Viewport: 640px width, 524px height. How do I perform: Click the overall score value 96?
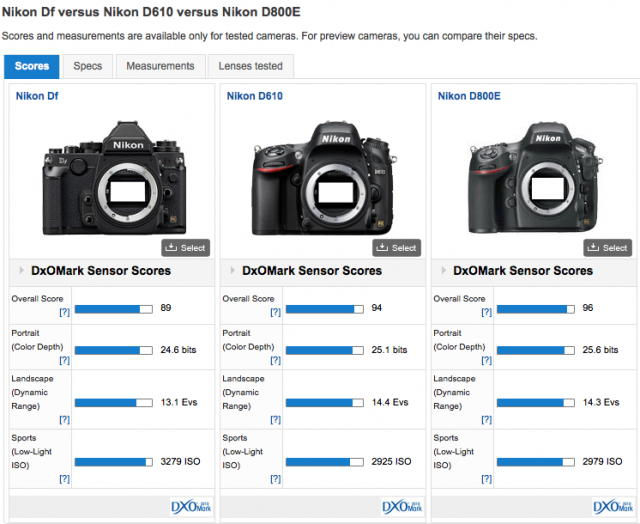[x=588, y=308]
